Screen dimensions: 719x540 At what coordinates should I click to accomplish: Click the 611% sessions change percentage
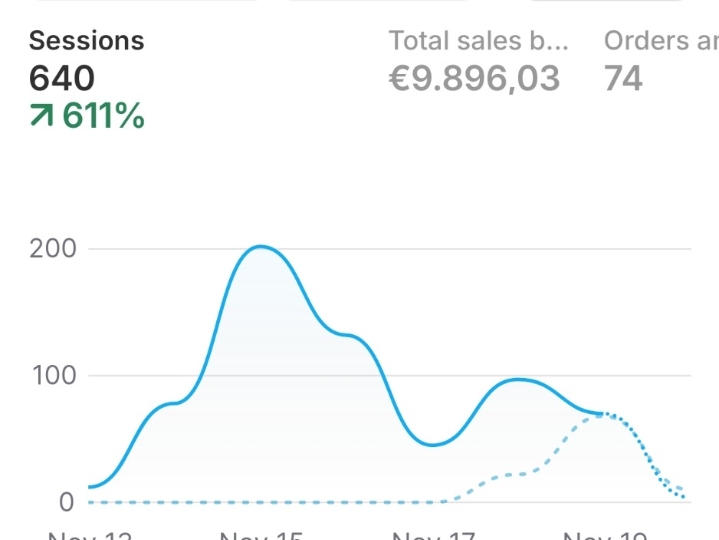[x=103, y=117]
